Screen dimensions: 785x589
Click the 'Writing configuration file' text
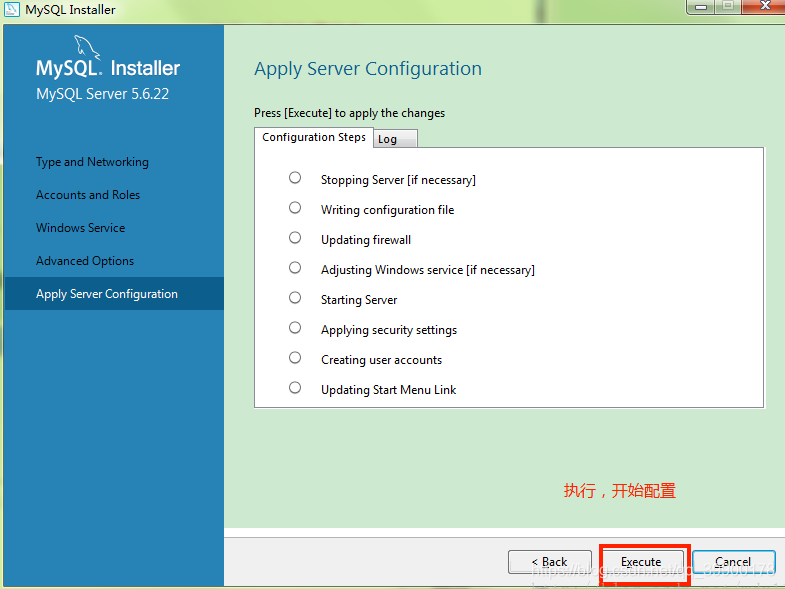387,210
